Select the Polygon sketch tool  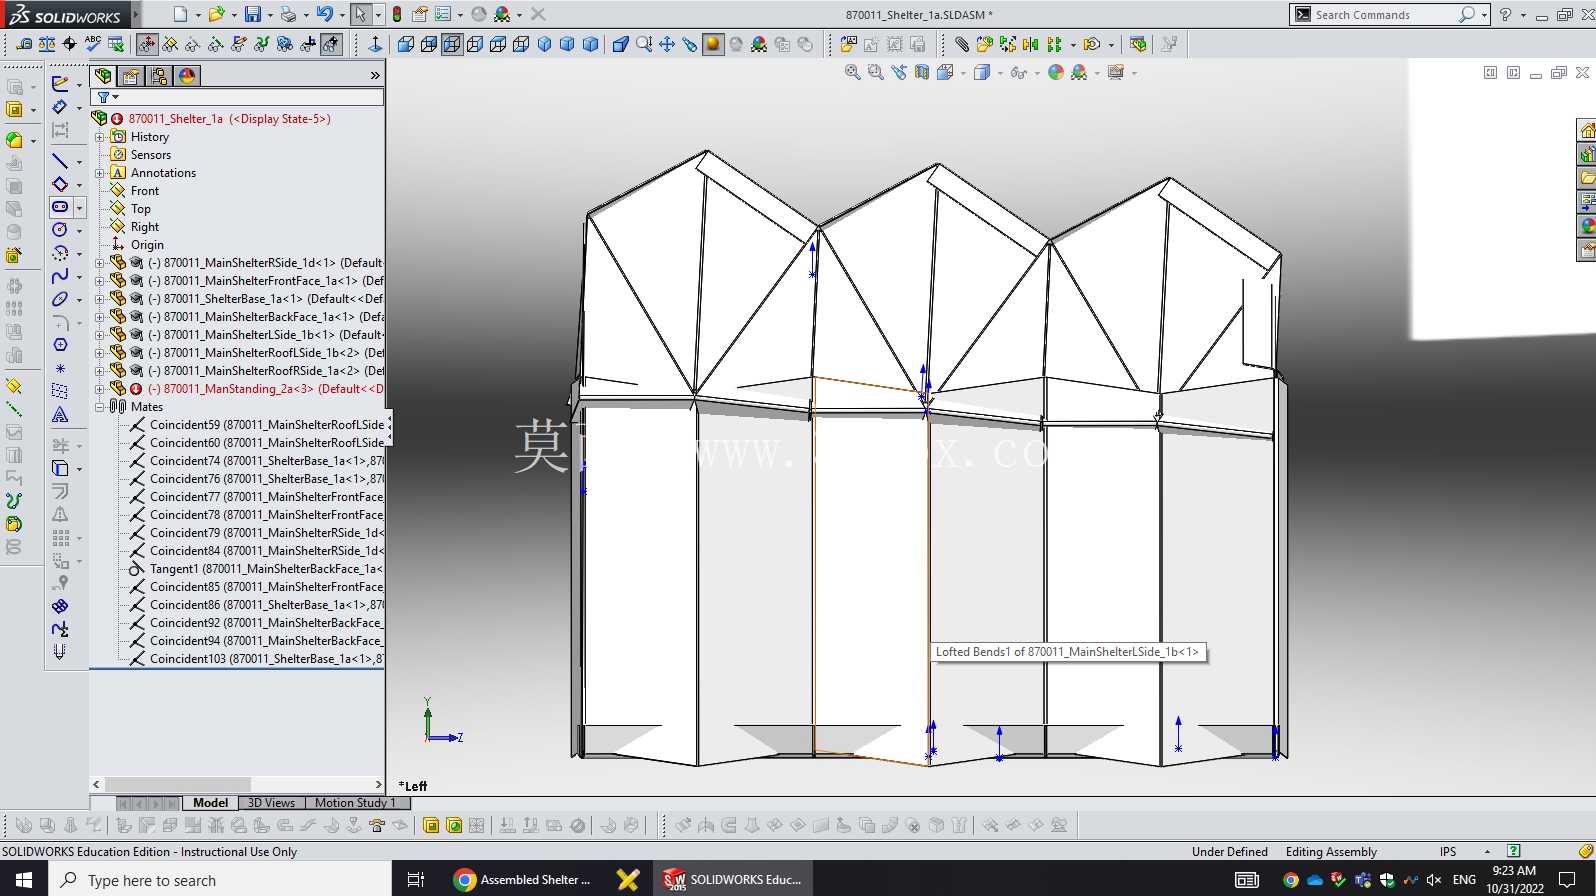click(60, 345)
